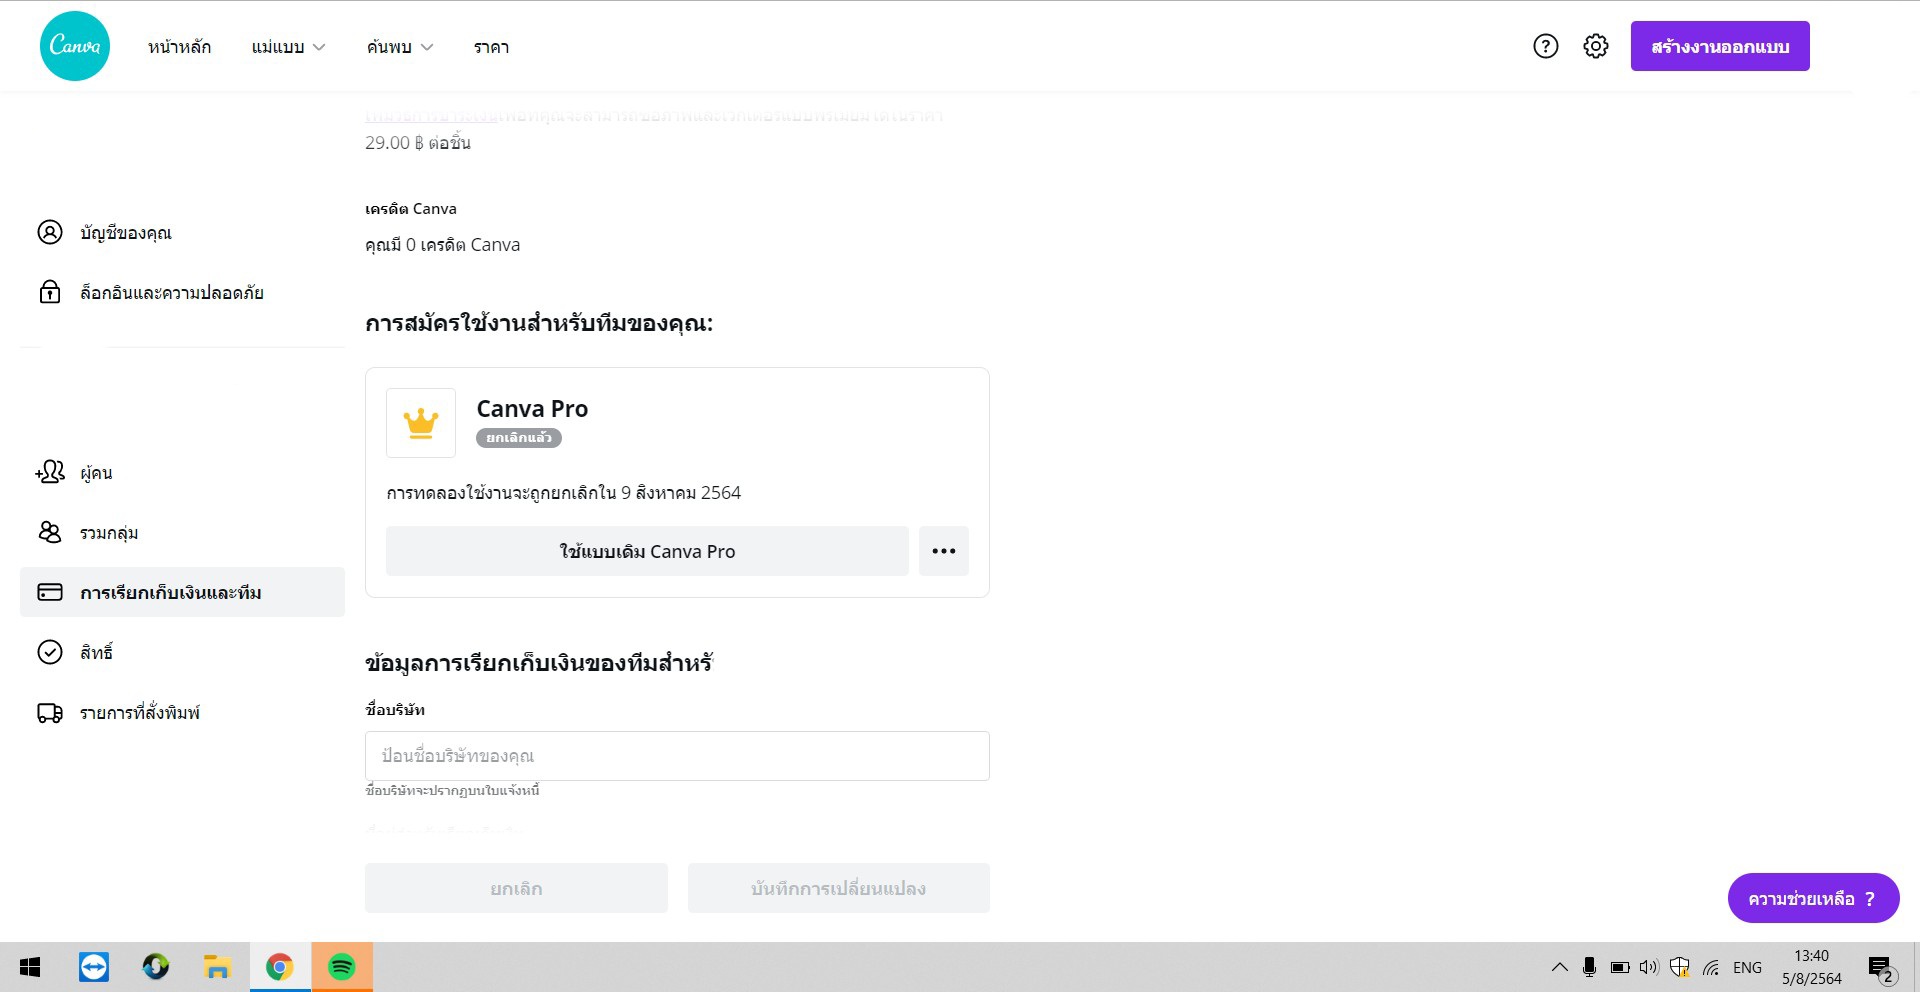Expand the ค้นพบ discover dropdown

[400, 47]
